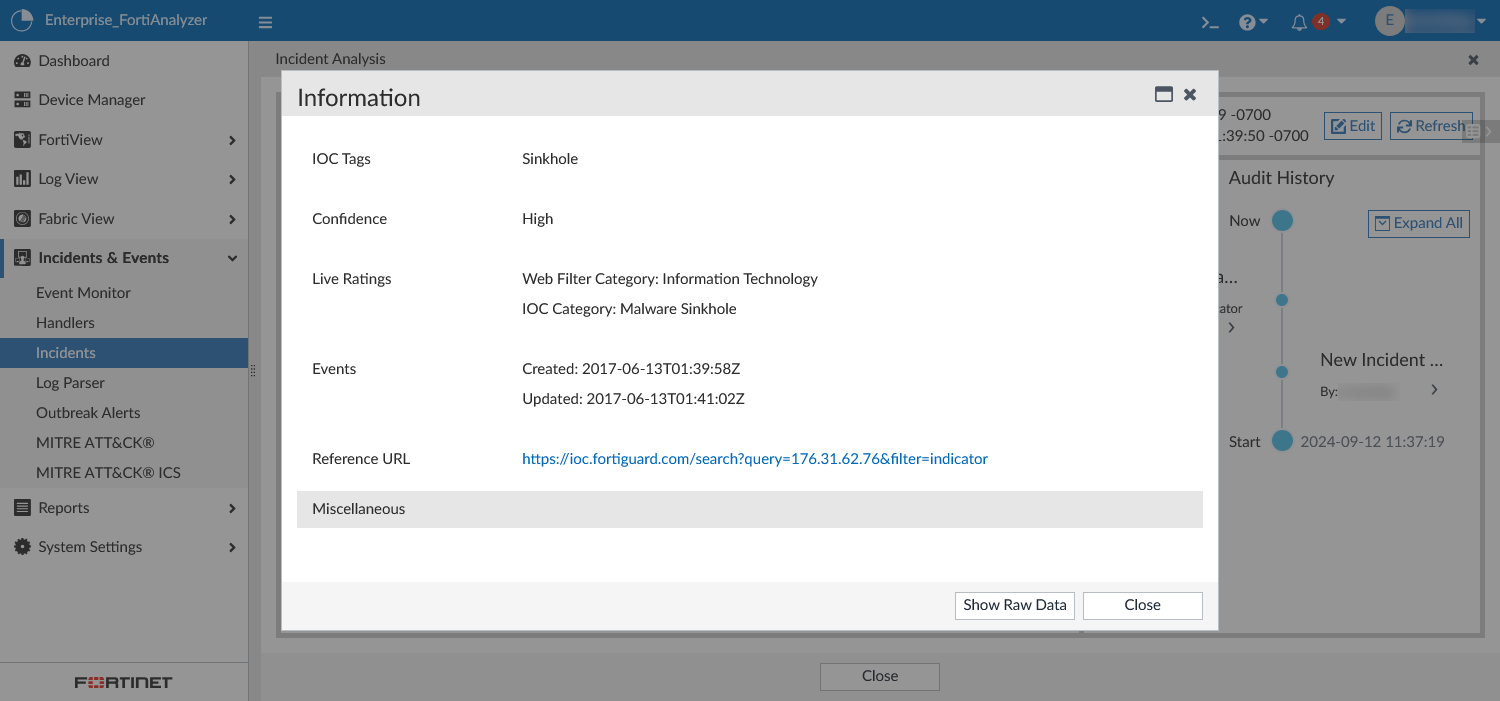Click the Audit History heading
1500x701 pixels.
pyautogui.click(x=1281, y=178)
